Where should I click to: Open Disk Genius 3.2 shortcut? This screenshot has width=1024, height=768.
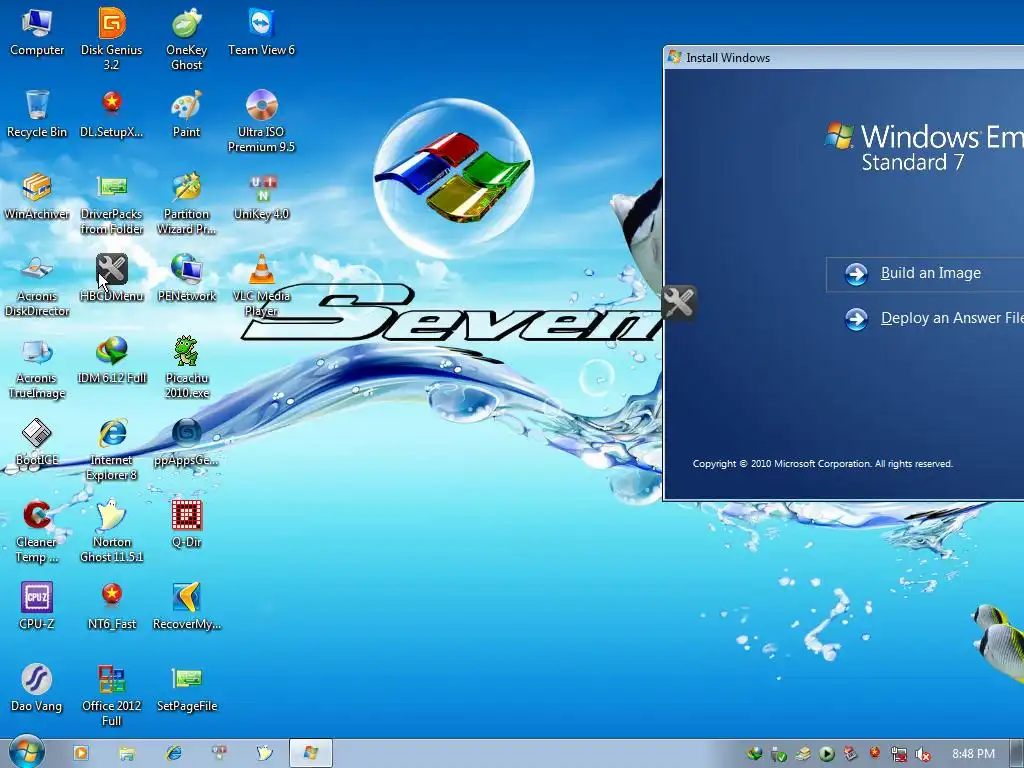pos(112,38)
